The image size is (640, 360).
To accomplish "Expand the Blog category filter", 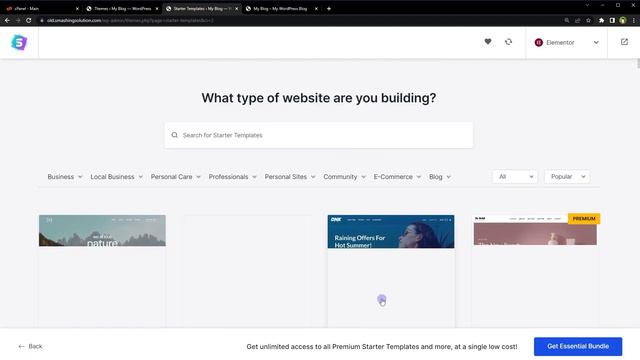I will [440, 177].
